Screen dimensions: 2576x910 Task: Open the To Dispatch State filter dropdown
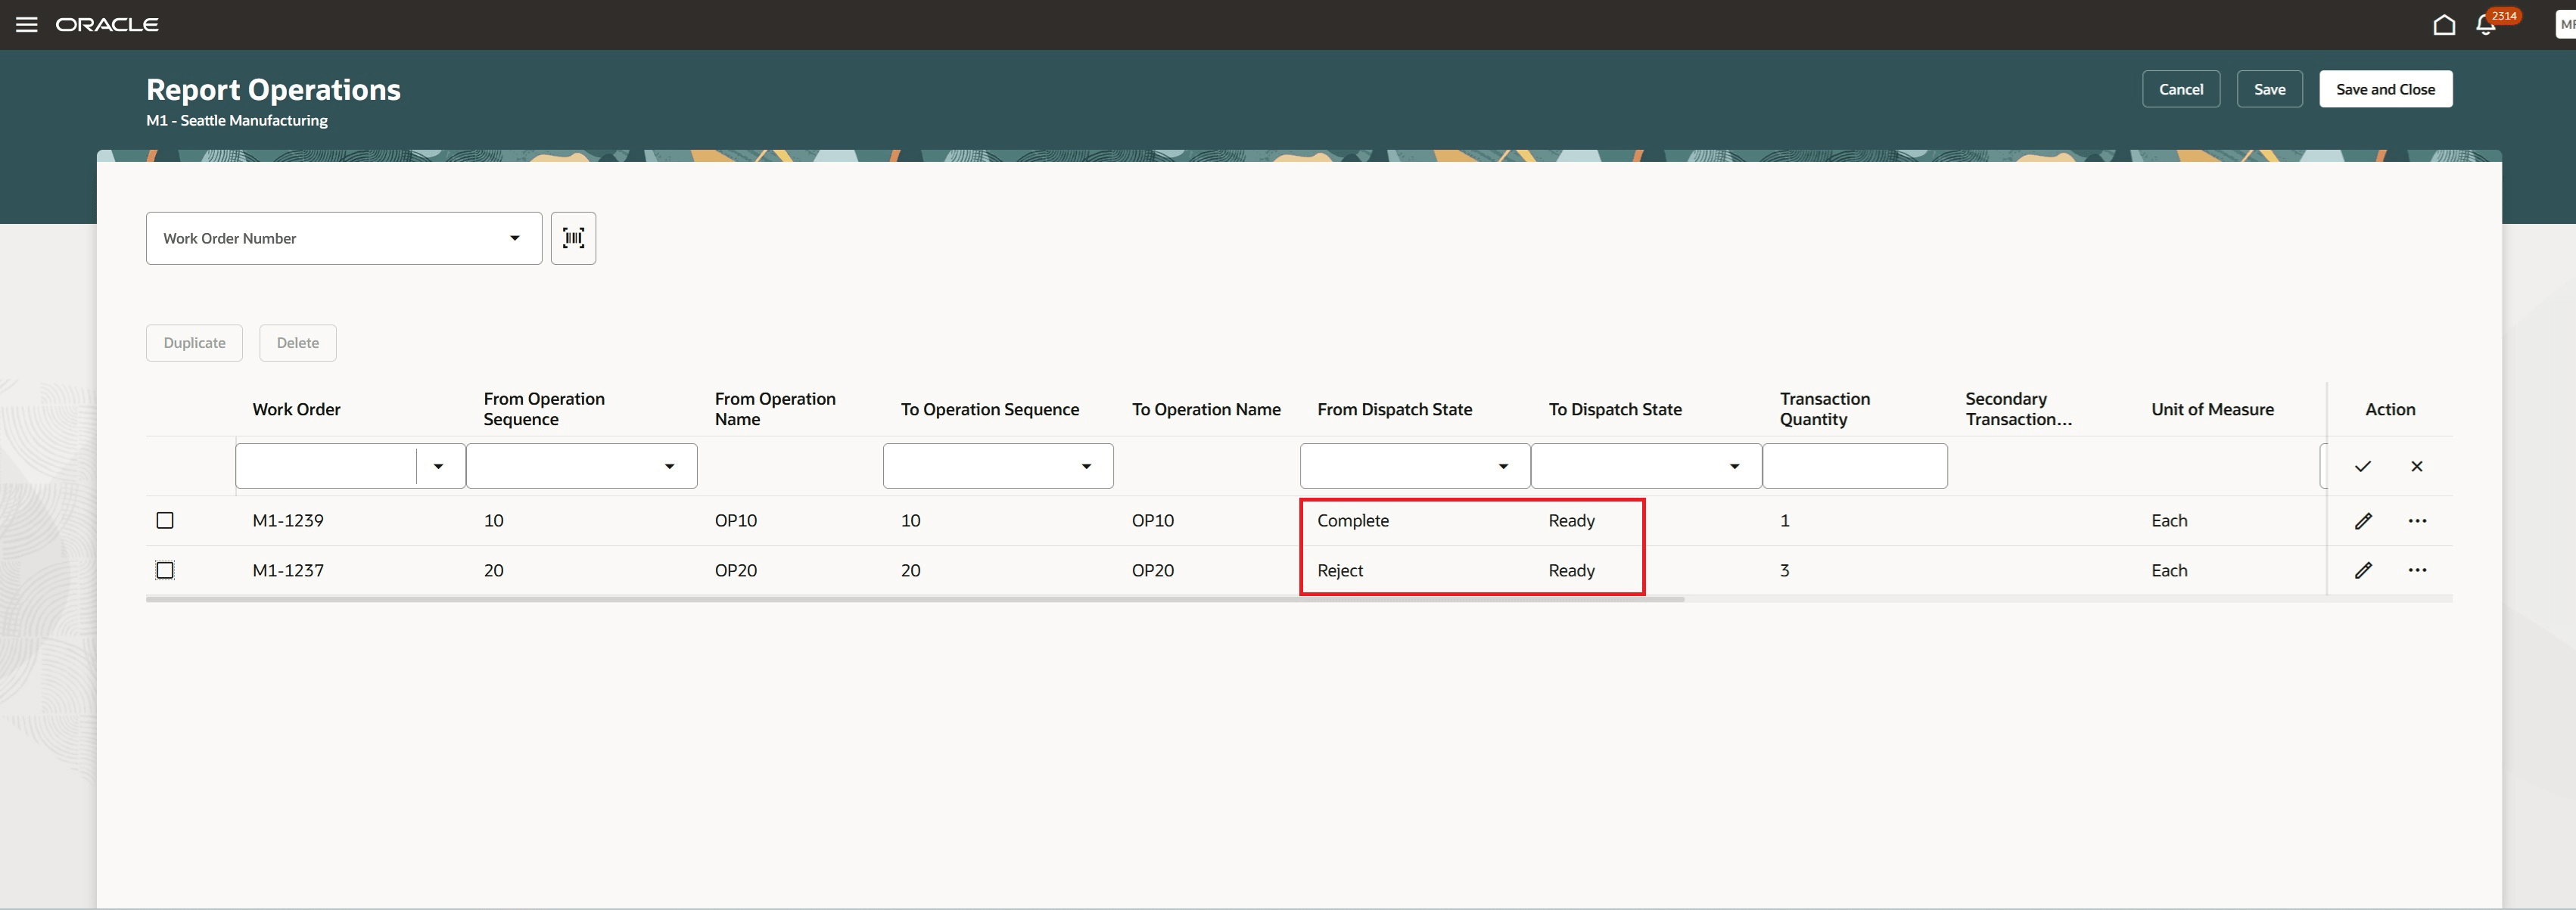1734,465
